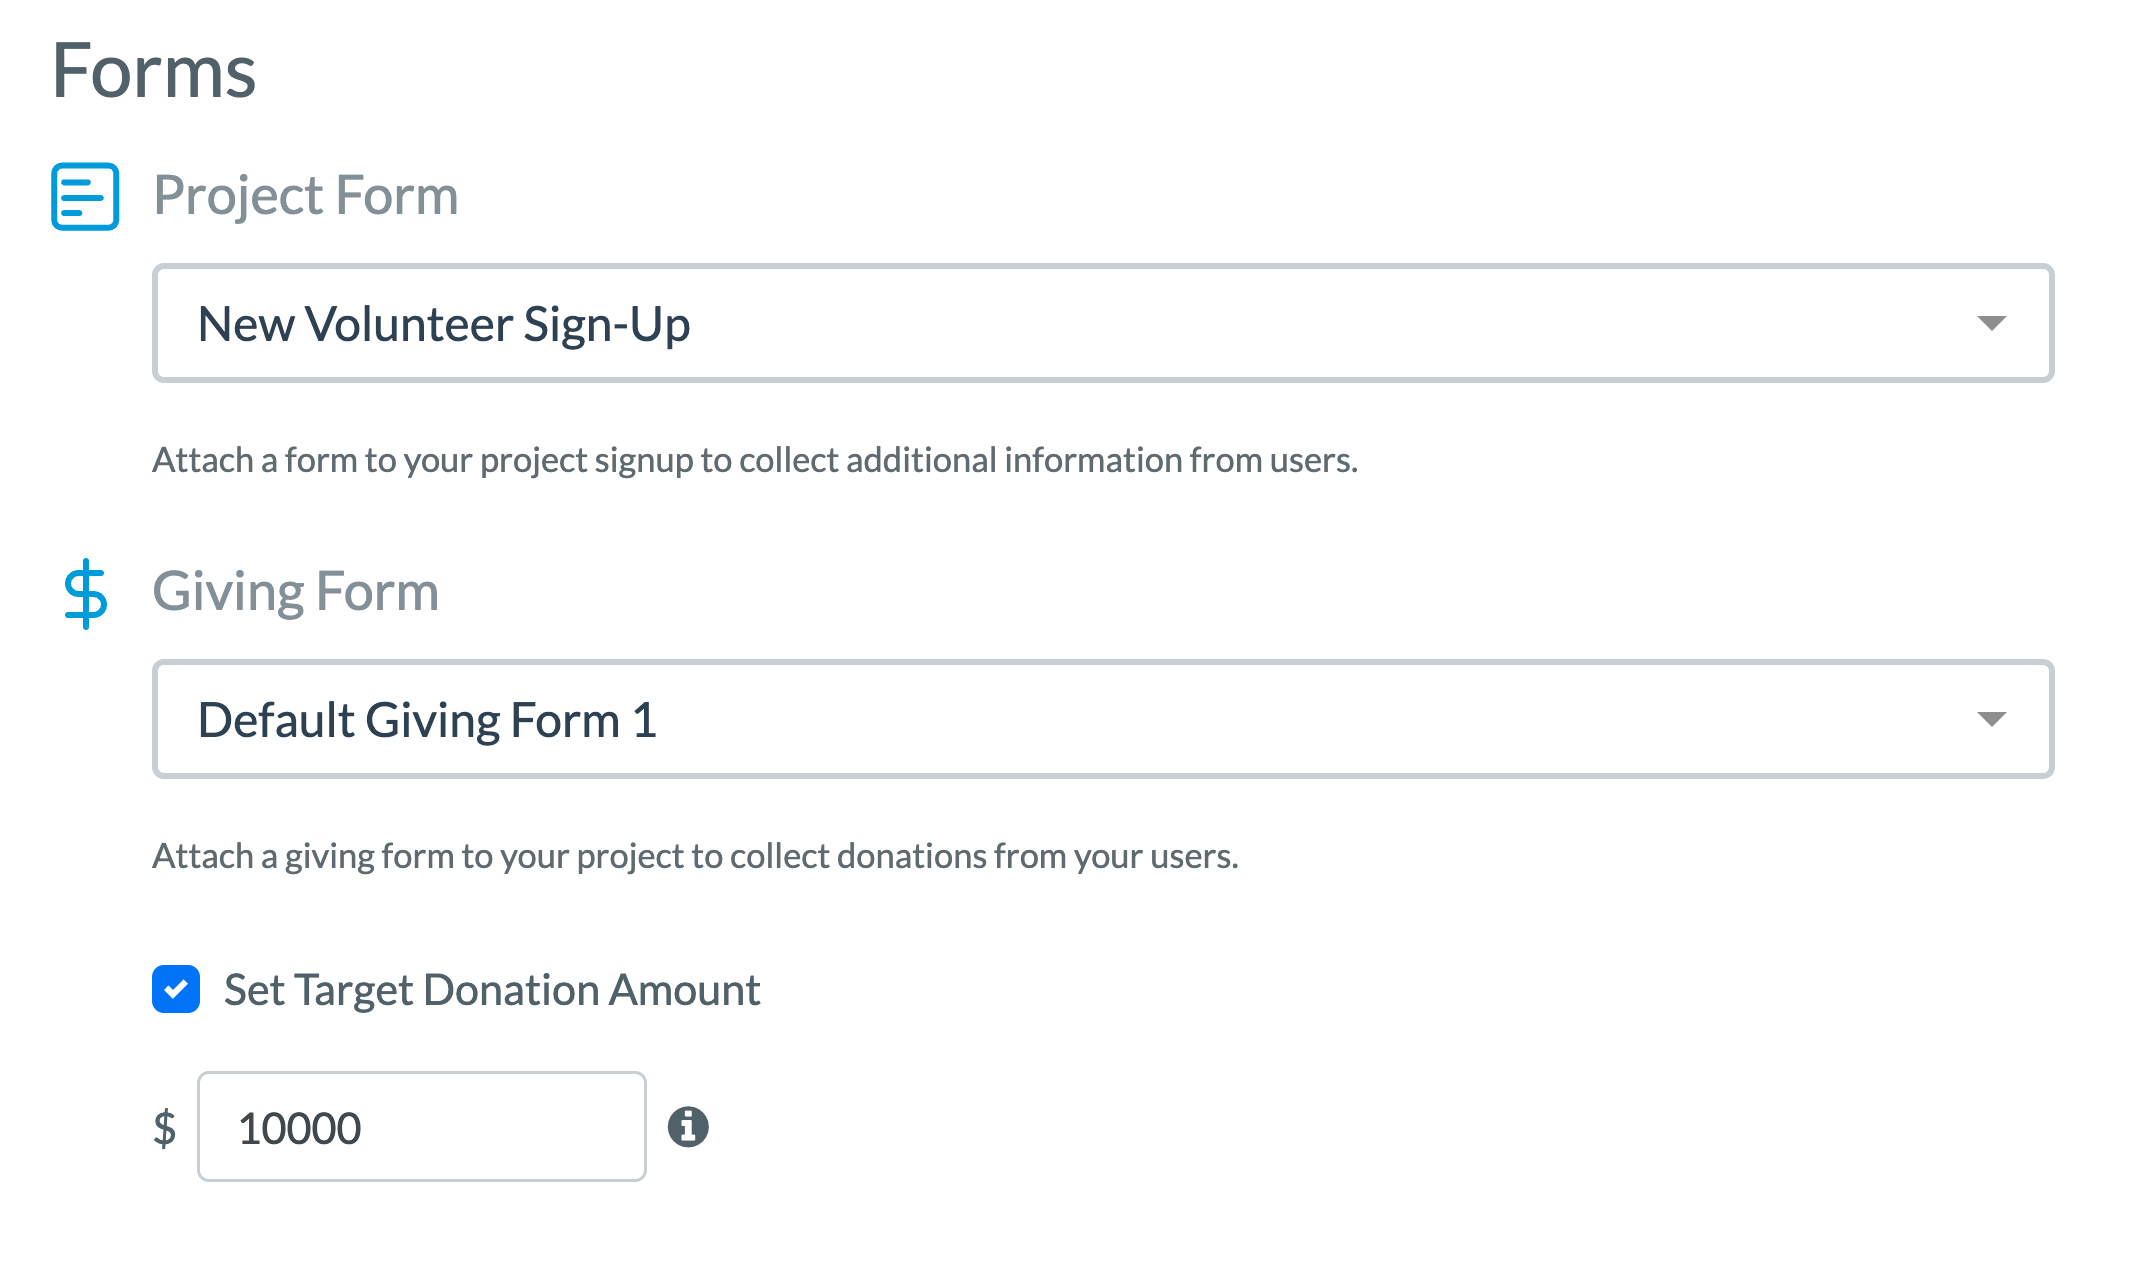Click the giving form donations help text
Image resolution: width=2138 pixels, height=1264 pixels.
[x=695, y=856]
